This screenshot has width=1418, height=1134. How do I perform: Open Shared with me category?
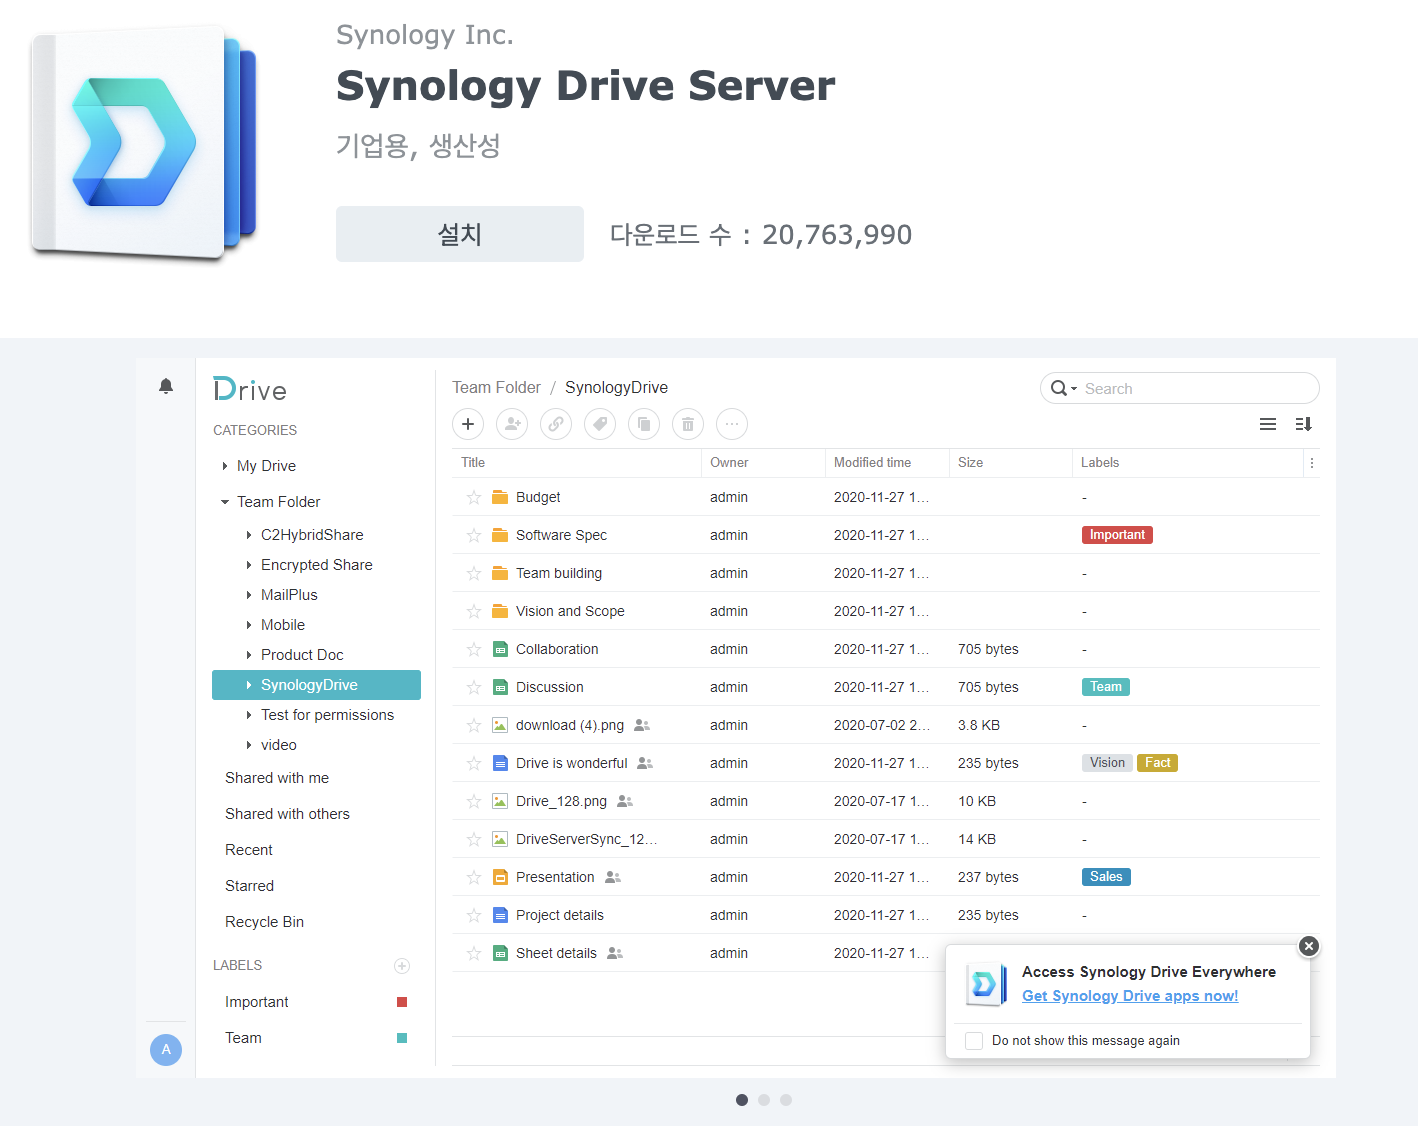(277, 778)
